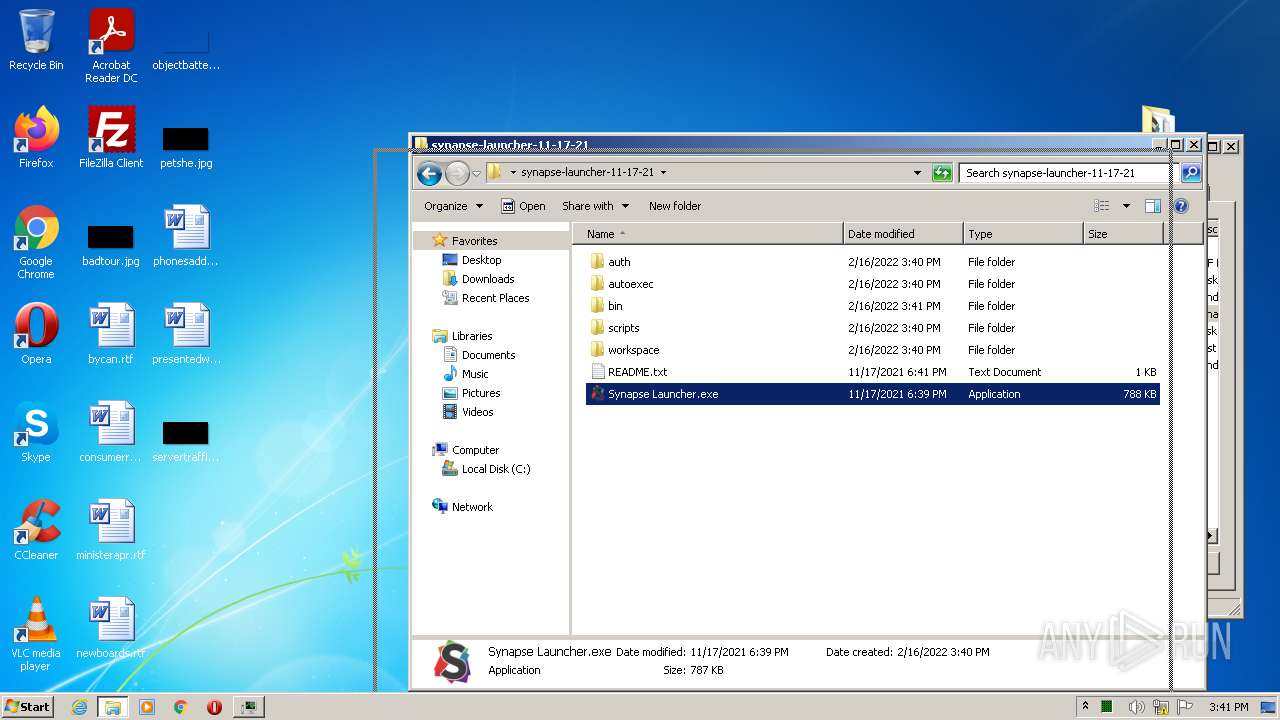Launch Acrobat Reader DC shortcut
1280x720 pixels.
pyautogui.click(x=111, y=46)
